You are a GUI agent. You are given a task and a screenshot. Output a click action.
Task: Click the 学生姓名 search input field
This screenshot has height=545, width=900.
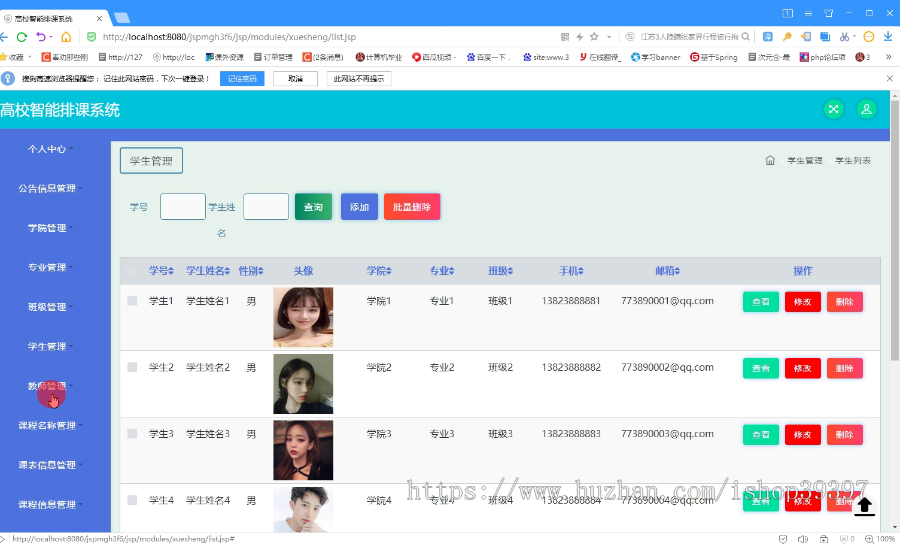click(266, 207)
